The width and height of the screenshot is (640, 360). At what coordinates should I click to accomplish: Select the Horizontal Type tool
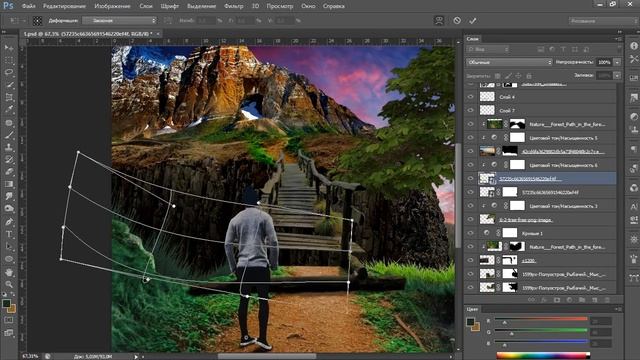pos(9,234)
